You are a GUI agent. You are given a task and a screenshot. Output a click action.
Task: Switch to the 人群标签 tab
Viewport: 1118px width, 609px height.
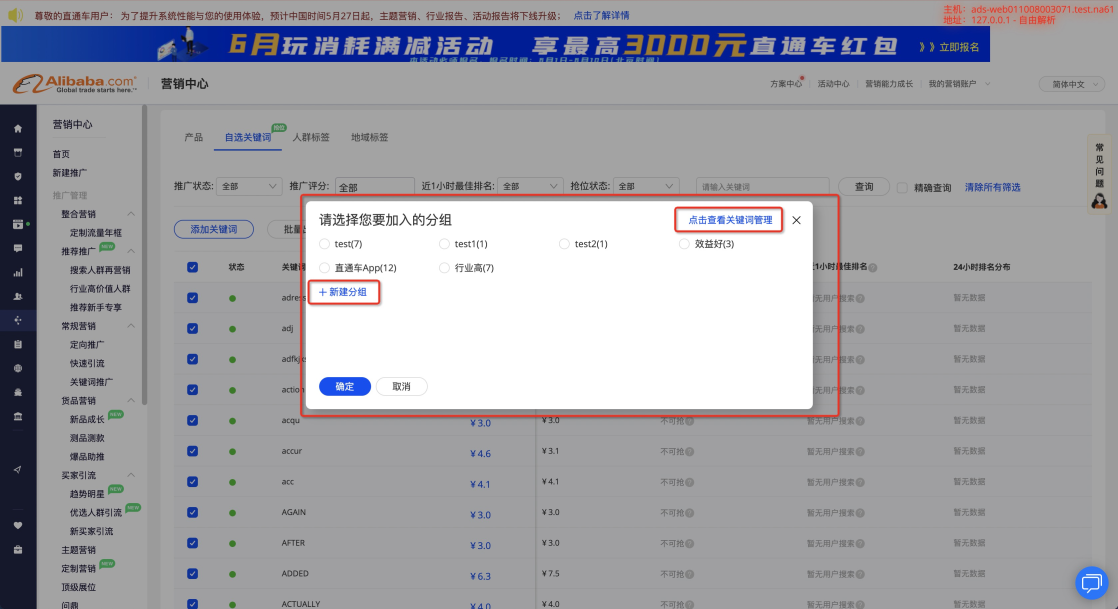(311, 137)
